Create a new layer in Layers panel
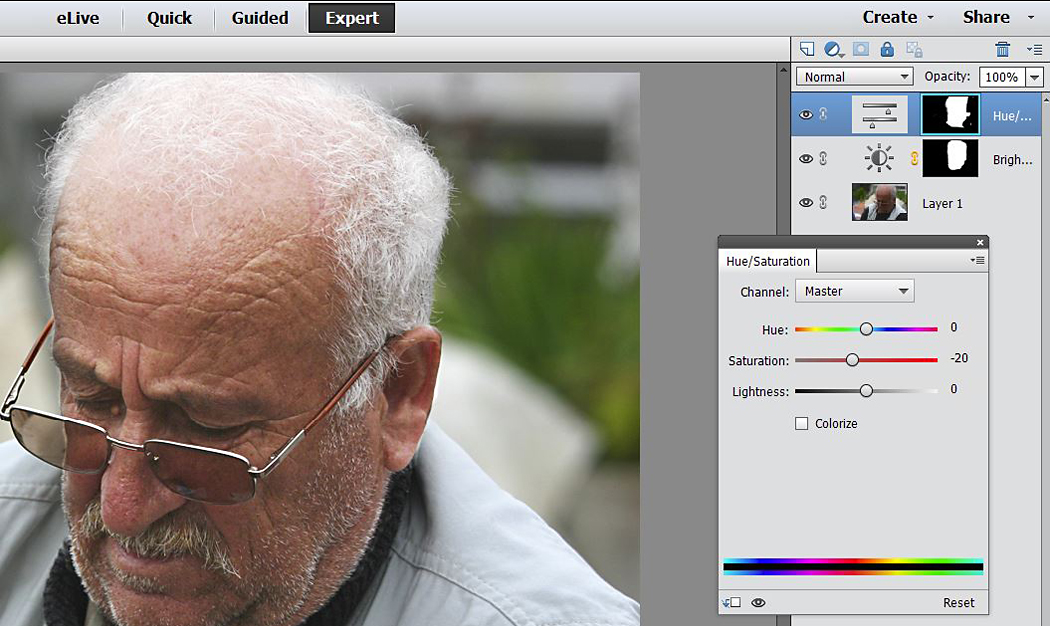 coord(807,49)
